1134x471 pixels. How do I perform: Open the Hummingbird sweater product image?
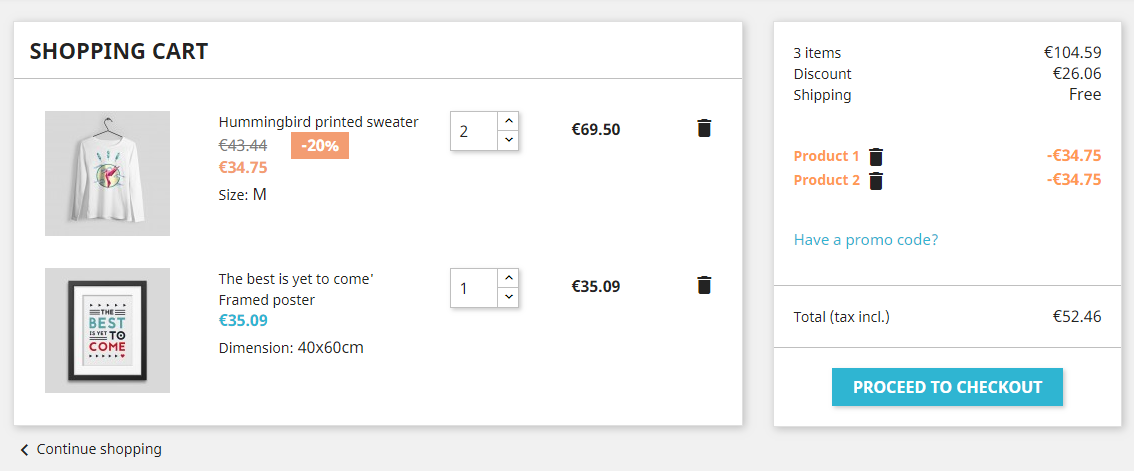[107, 173]
